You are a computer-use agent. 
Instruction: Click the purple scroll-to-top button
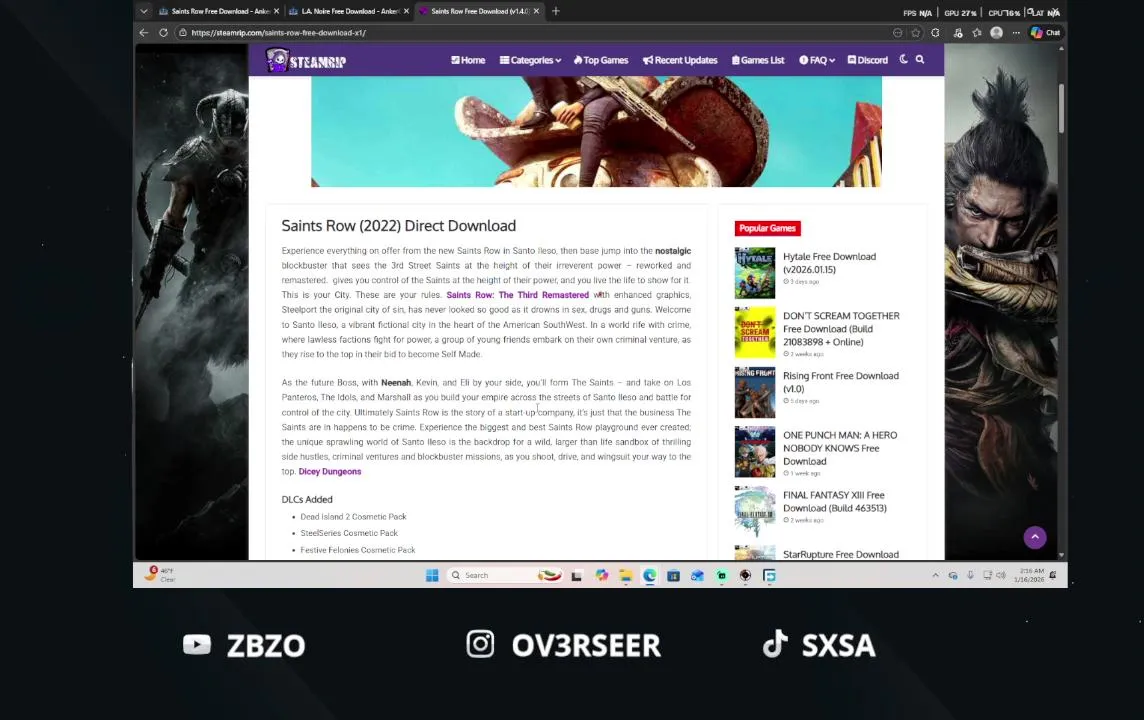coord(1035,538)
